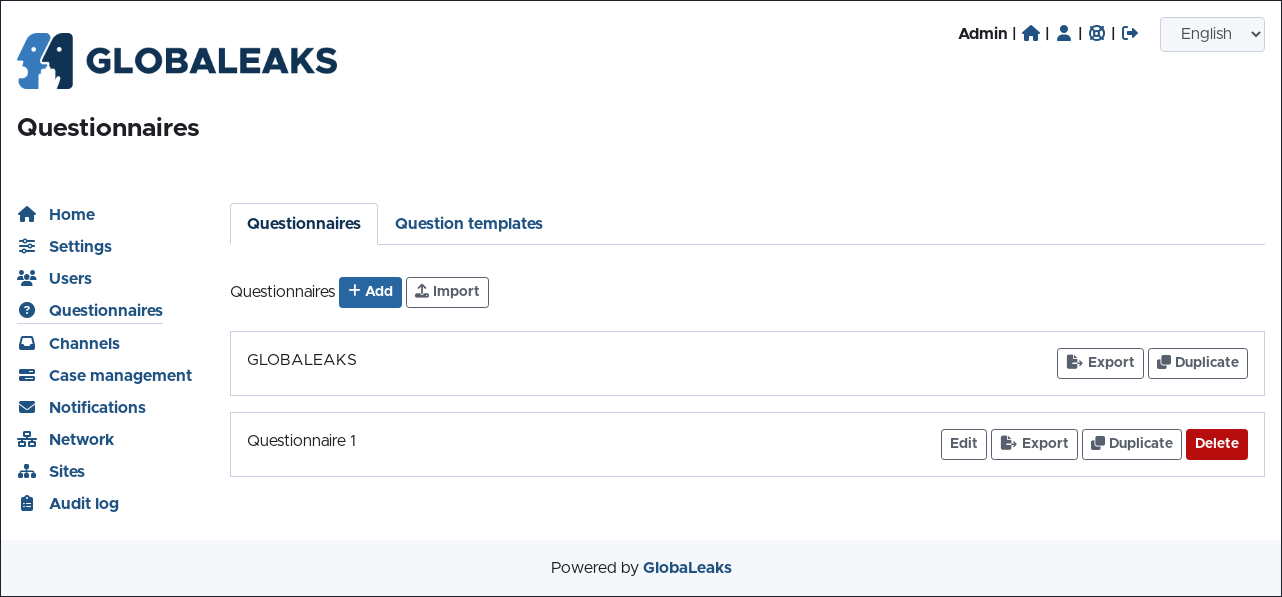This screenshot has height=597, width=1282.
Task: Click the Import questionnaire button
Action: [447, 292]
